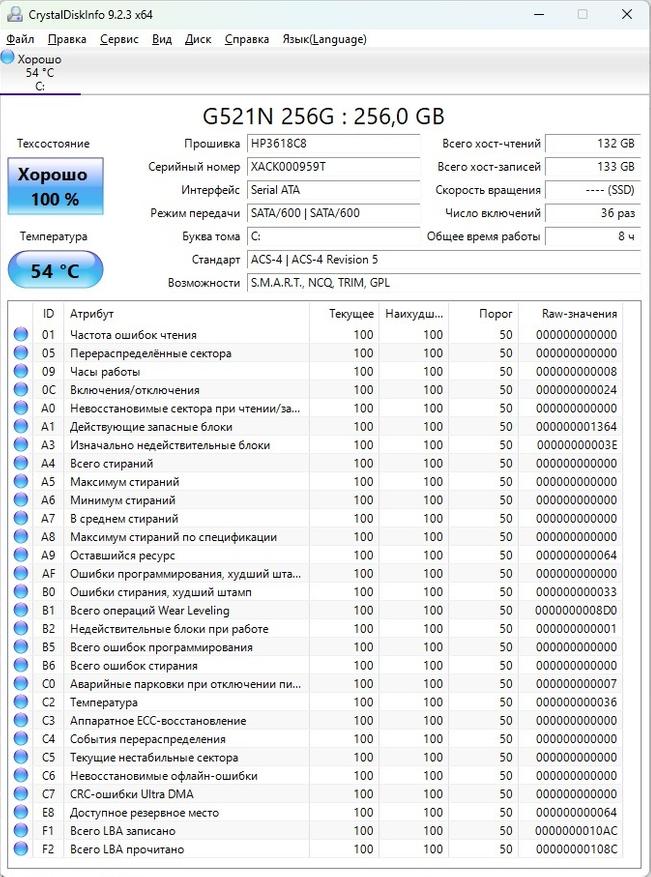Click status icon for Недействительные блоки при работе row
651x877 pixels.
pyautogui.click(x=21, y=629)
